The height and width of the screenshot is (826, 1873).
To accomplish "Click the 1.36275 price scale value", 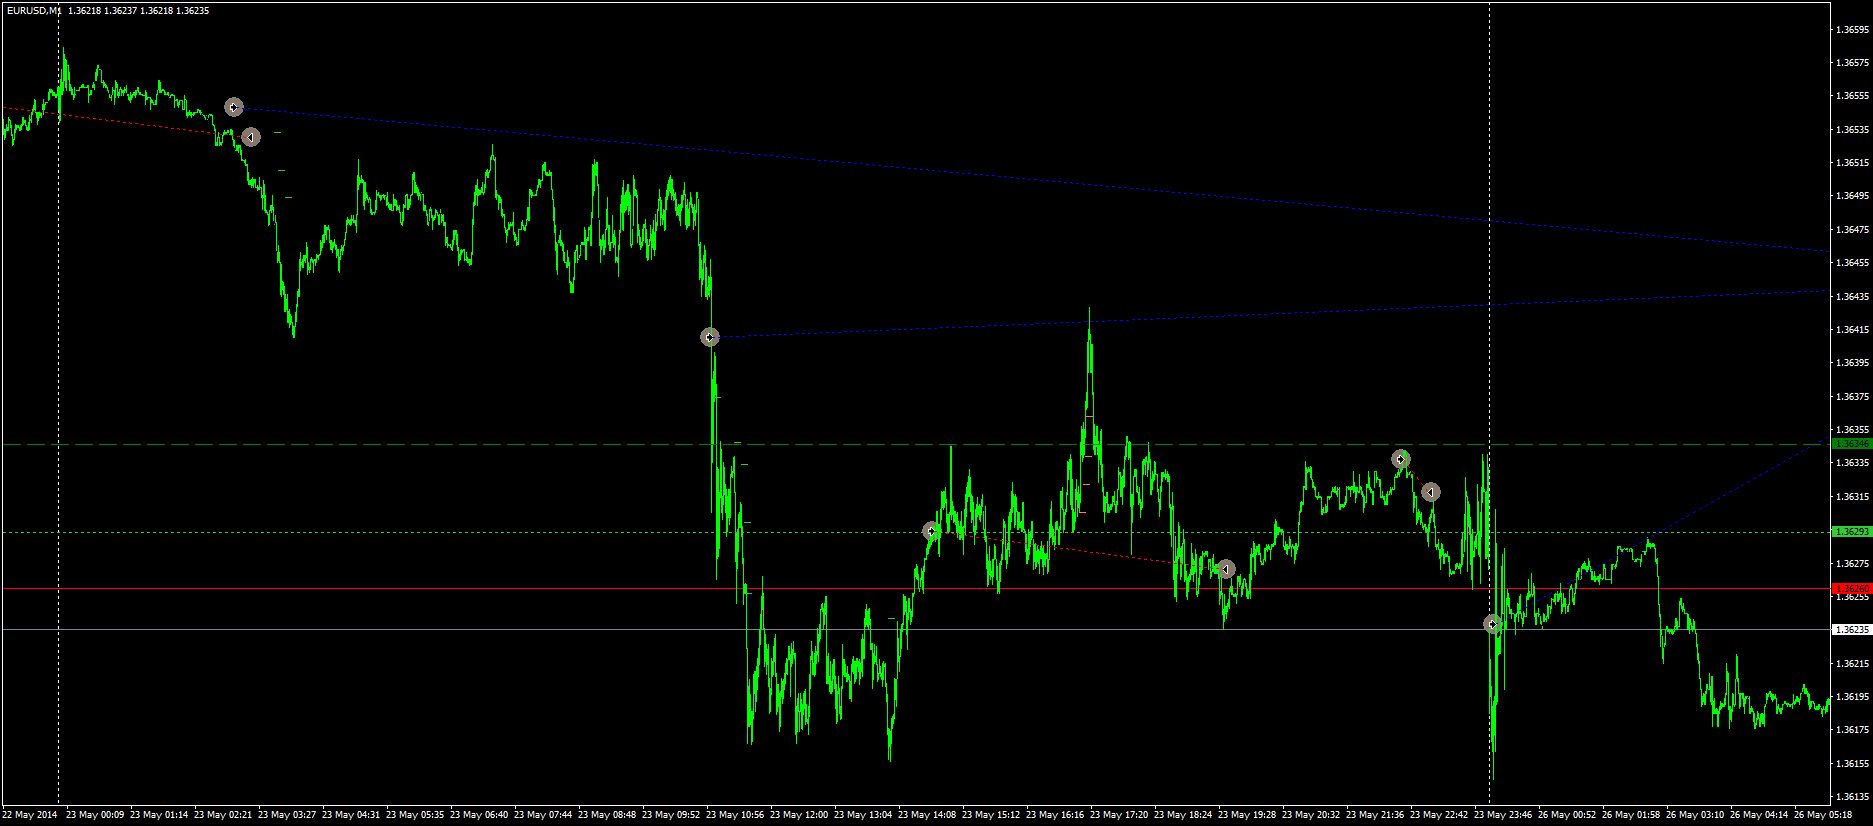I will point(1852,563).
